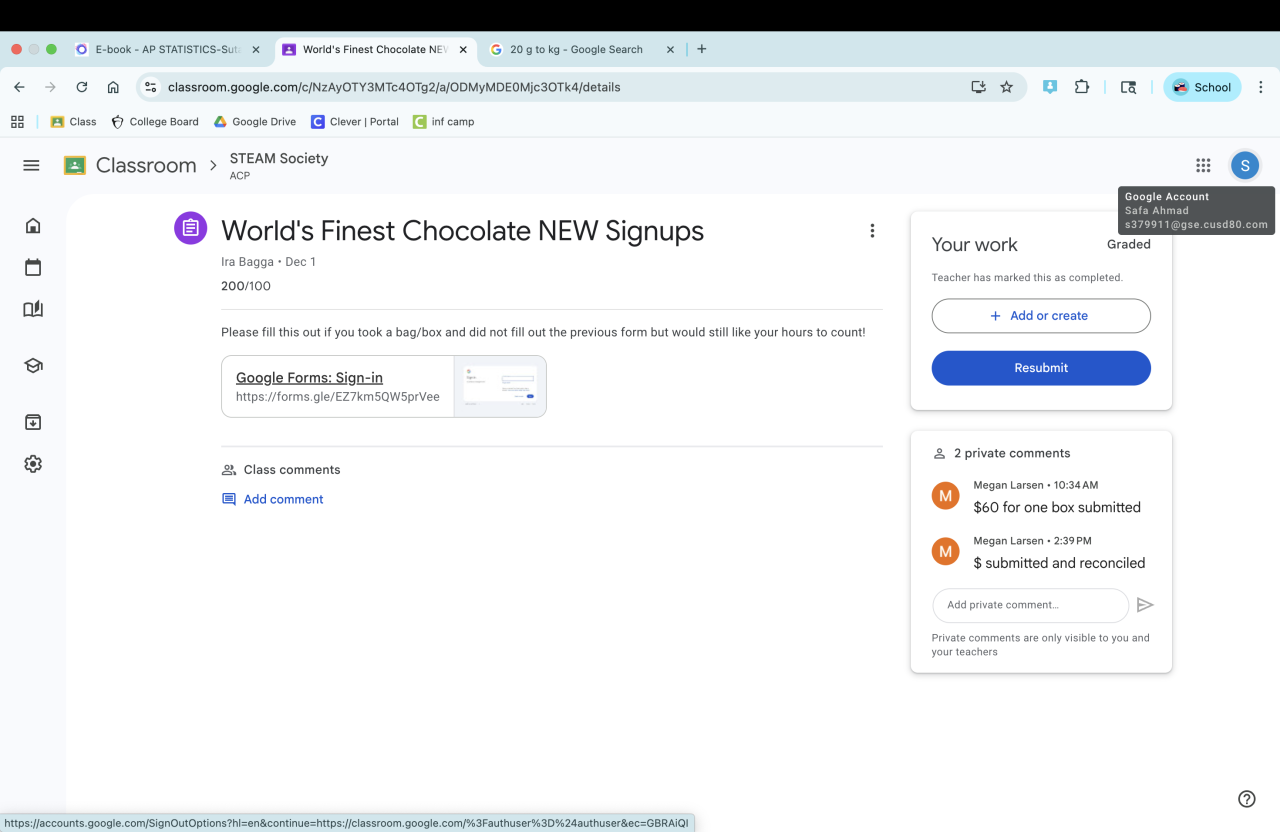
Task: Open the help question mark icon
Action: [1246, 798]
